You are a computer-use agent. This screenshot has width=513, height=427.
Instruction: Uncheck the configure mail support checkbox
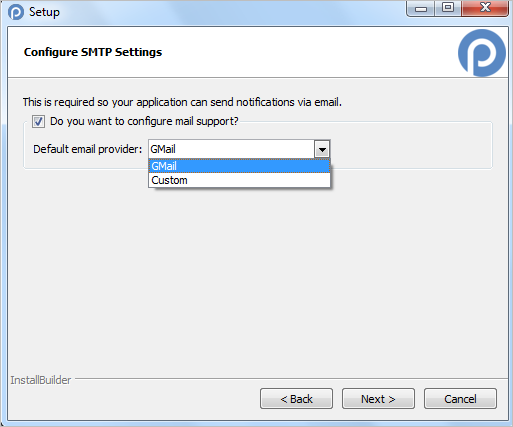pyautogui.click(x=38, y=122)
